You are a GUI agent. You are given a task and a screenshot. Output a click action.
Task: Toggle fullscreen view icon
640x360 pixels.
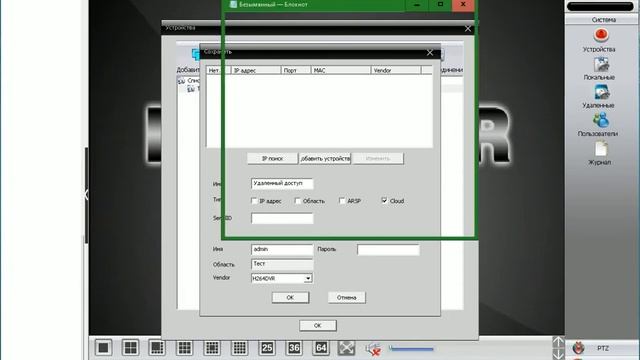pyautogui.click(x=346, y=348)
